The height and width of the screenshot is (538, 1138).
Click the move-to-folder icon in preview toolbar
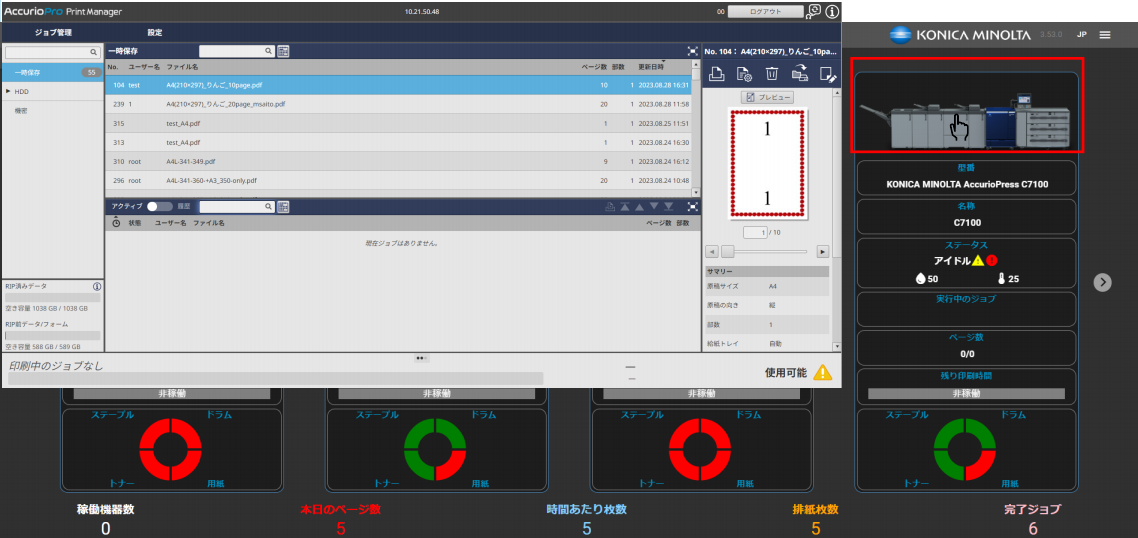click(x=800, y=73)
